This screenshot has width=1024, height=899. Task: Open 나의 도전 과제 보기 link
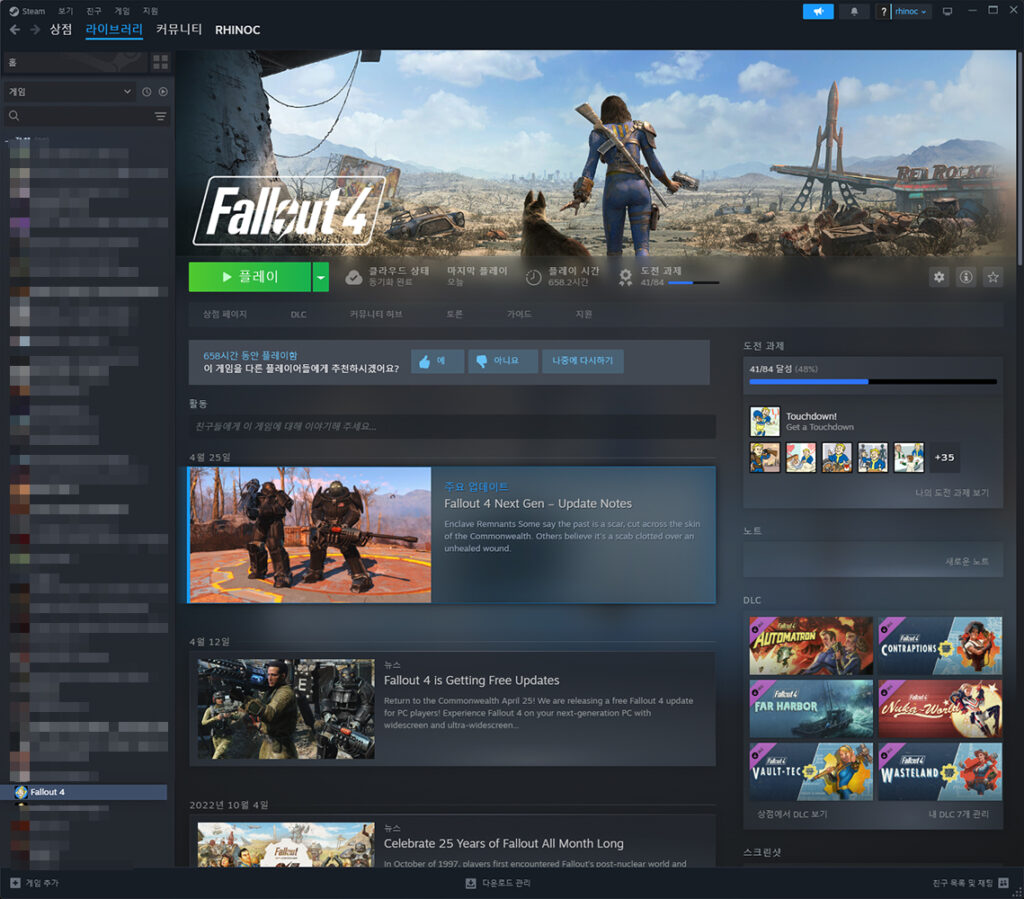click(952, 493)
